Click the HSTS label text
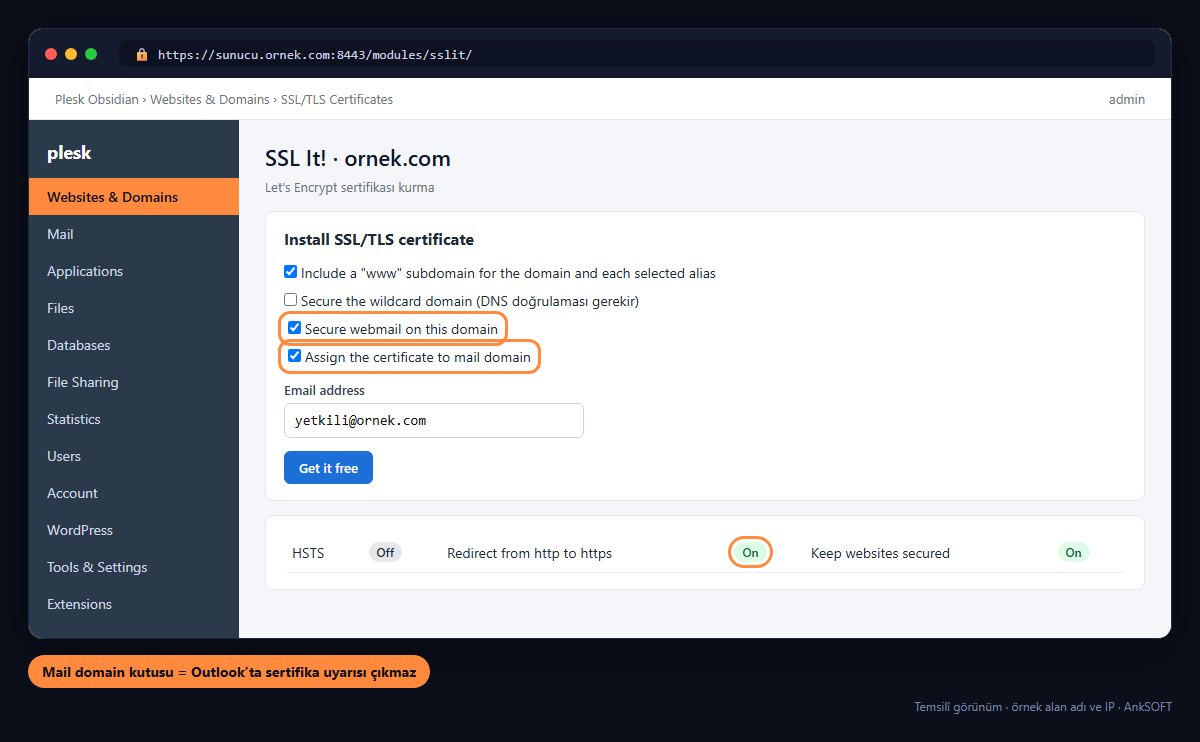The image size is (1200, 742). point(308,553)
